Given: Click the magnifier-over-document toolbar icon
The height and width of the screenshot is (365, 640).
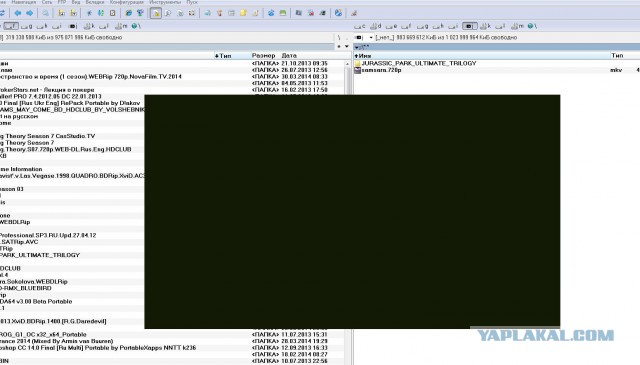Looking at the screenshot, I should [x=168, y=13].
